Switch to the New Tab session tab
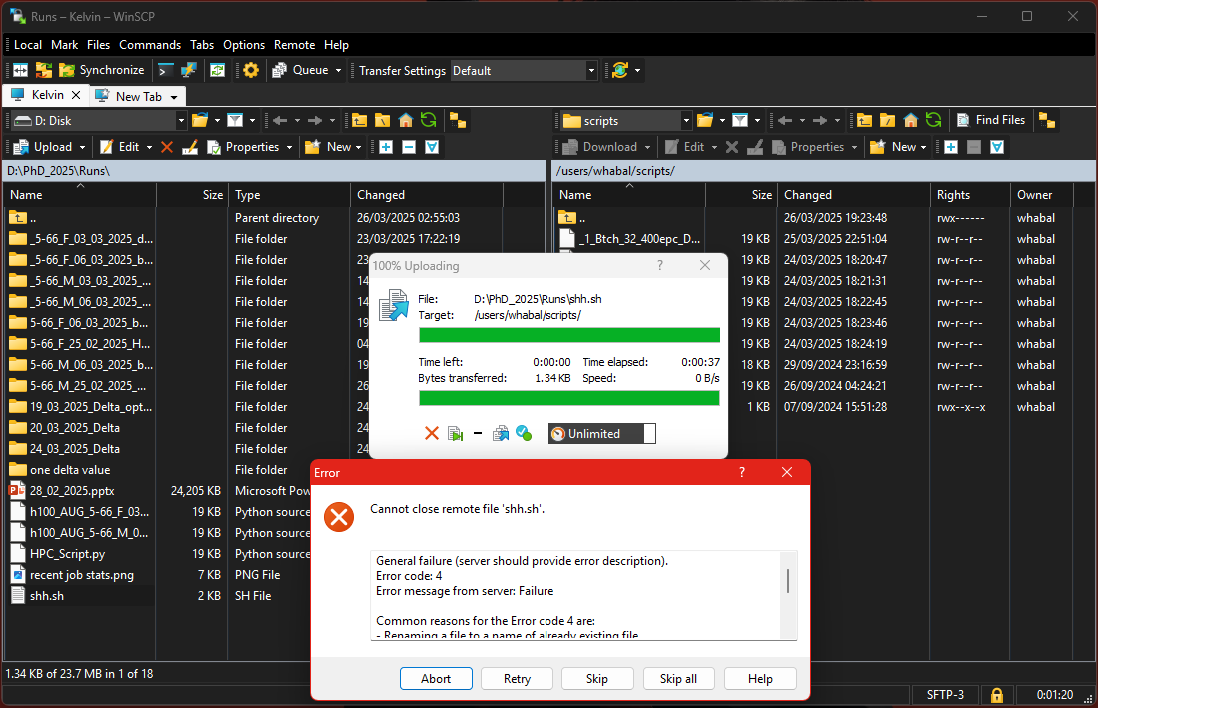 coord(138,96)
